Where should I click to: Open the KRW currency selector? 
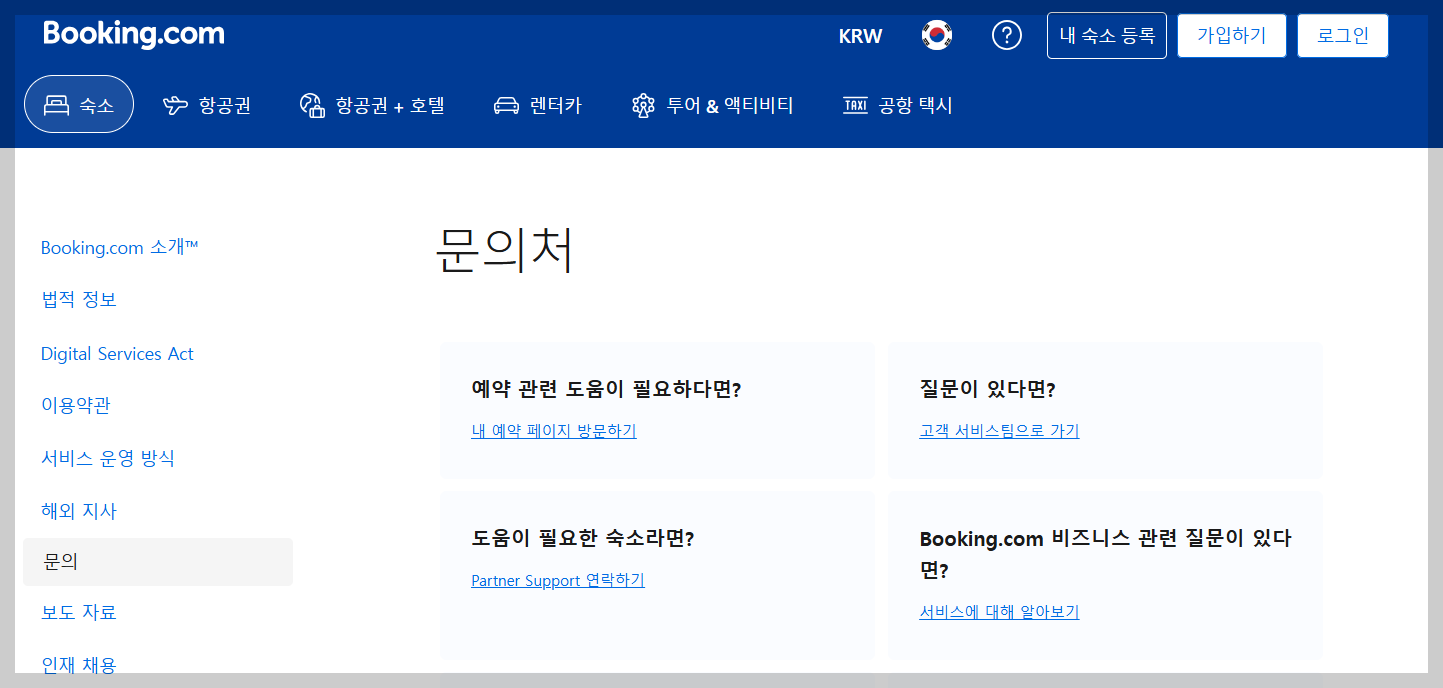click(860, 36)
